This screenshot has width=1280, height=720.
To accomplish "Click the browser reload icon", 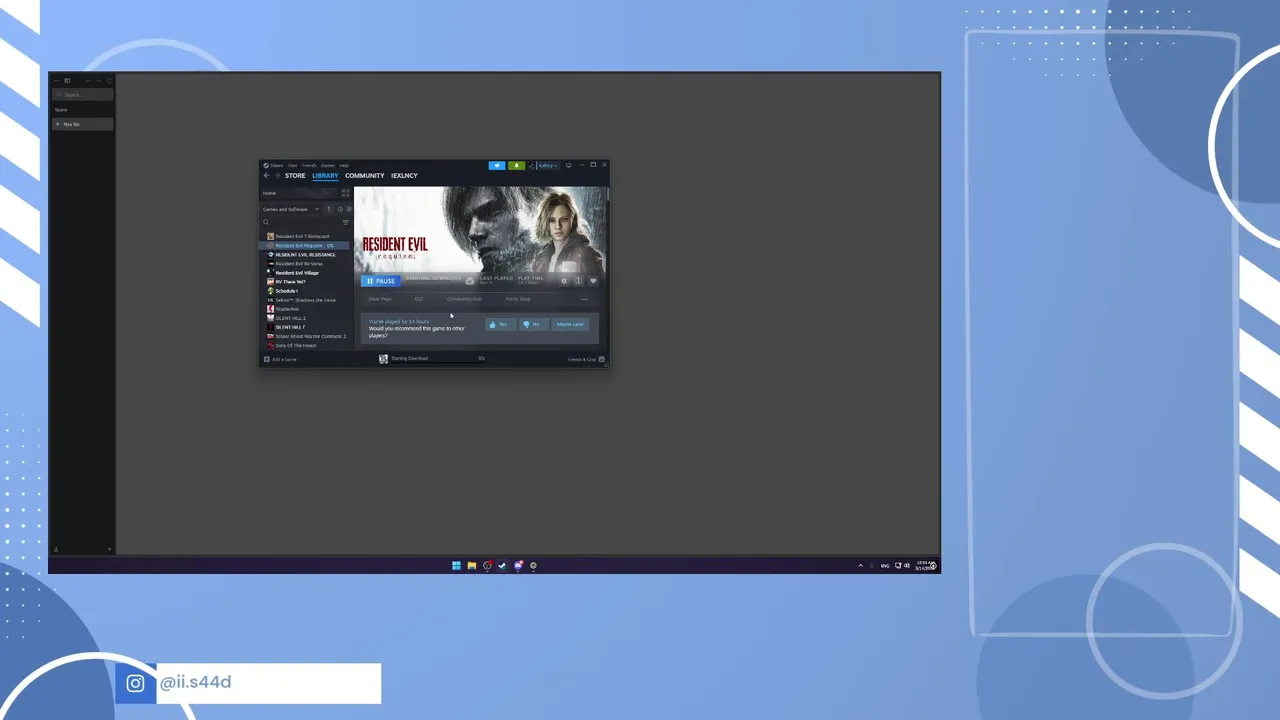I will coord(109,81).
